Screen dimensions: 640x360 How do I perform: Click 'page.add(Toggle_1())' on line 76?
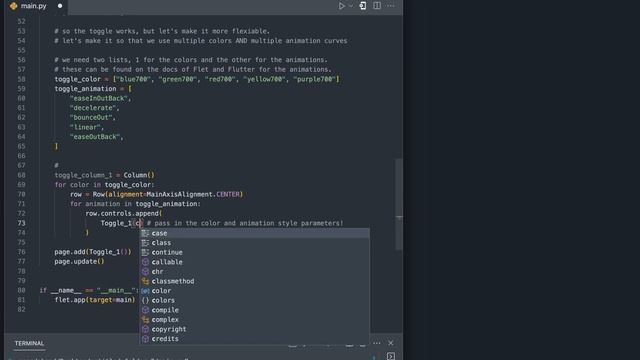pos(93,252)
